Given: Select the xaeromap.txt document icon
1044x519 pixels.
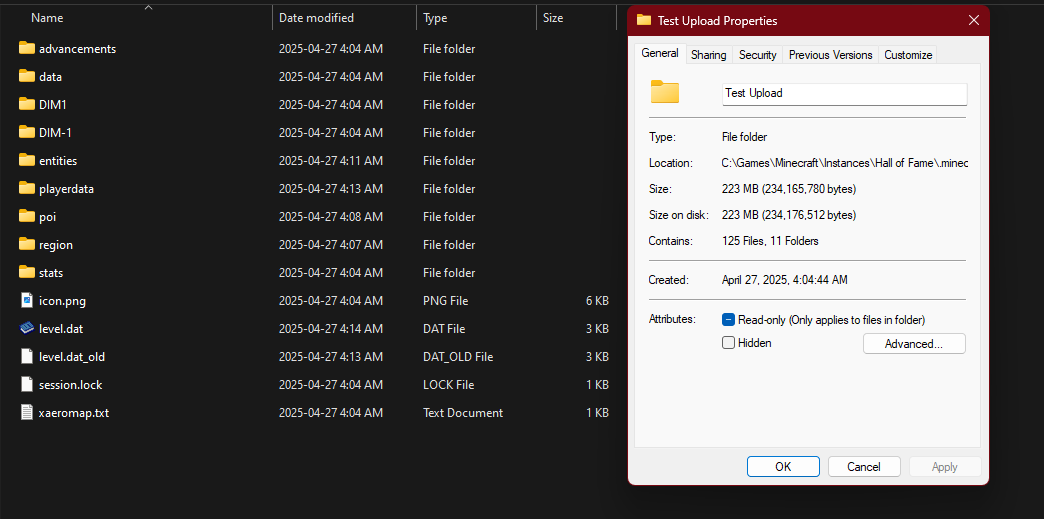Looking at the screenshot, I should click(x=27, y=412).
